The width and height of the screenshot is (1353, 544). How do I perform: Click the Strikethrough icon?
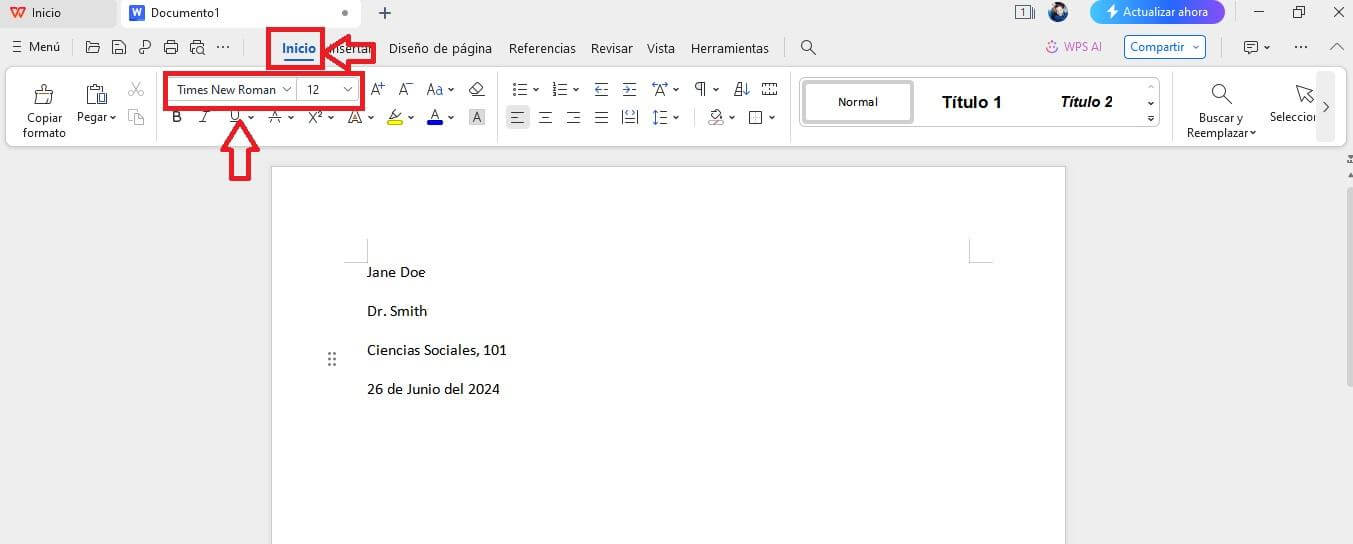tap(275, 117)
